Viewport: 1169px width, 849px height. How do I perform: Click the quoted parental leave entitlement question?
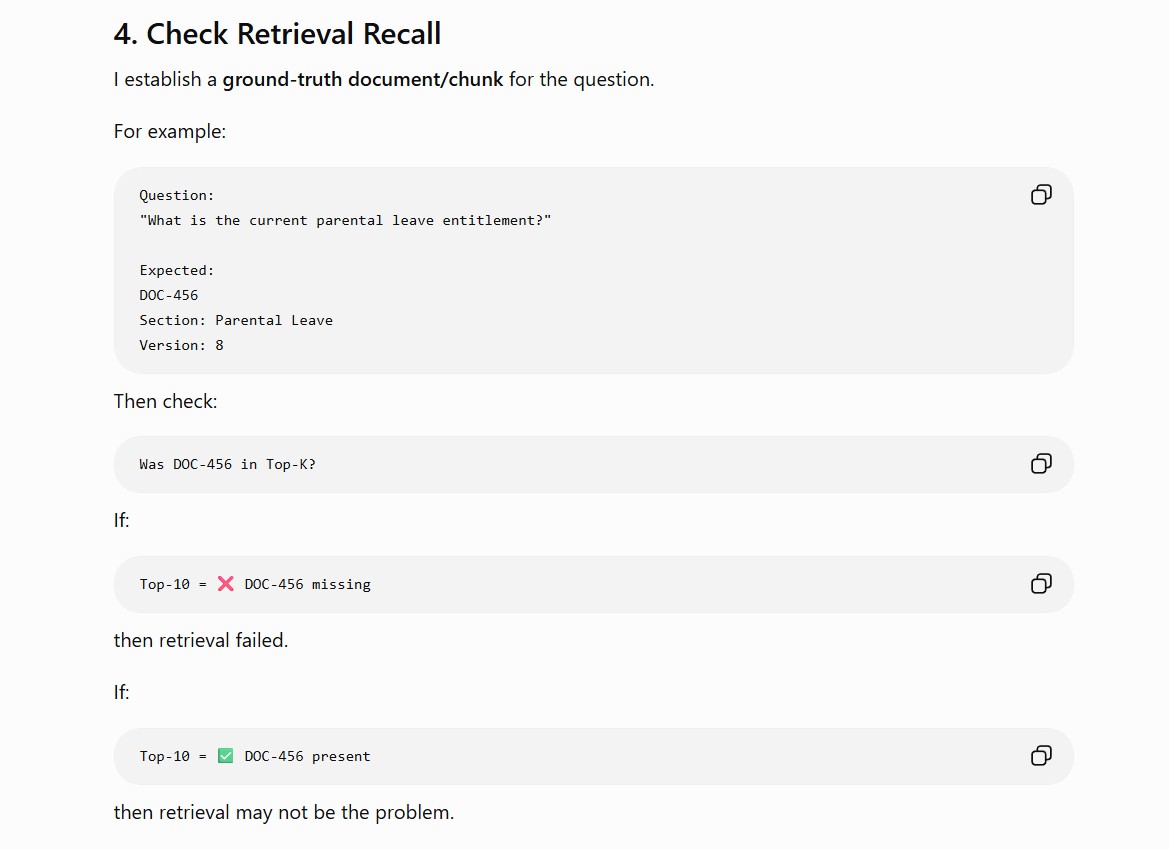tap(345, 221)
